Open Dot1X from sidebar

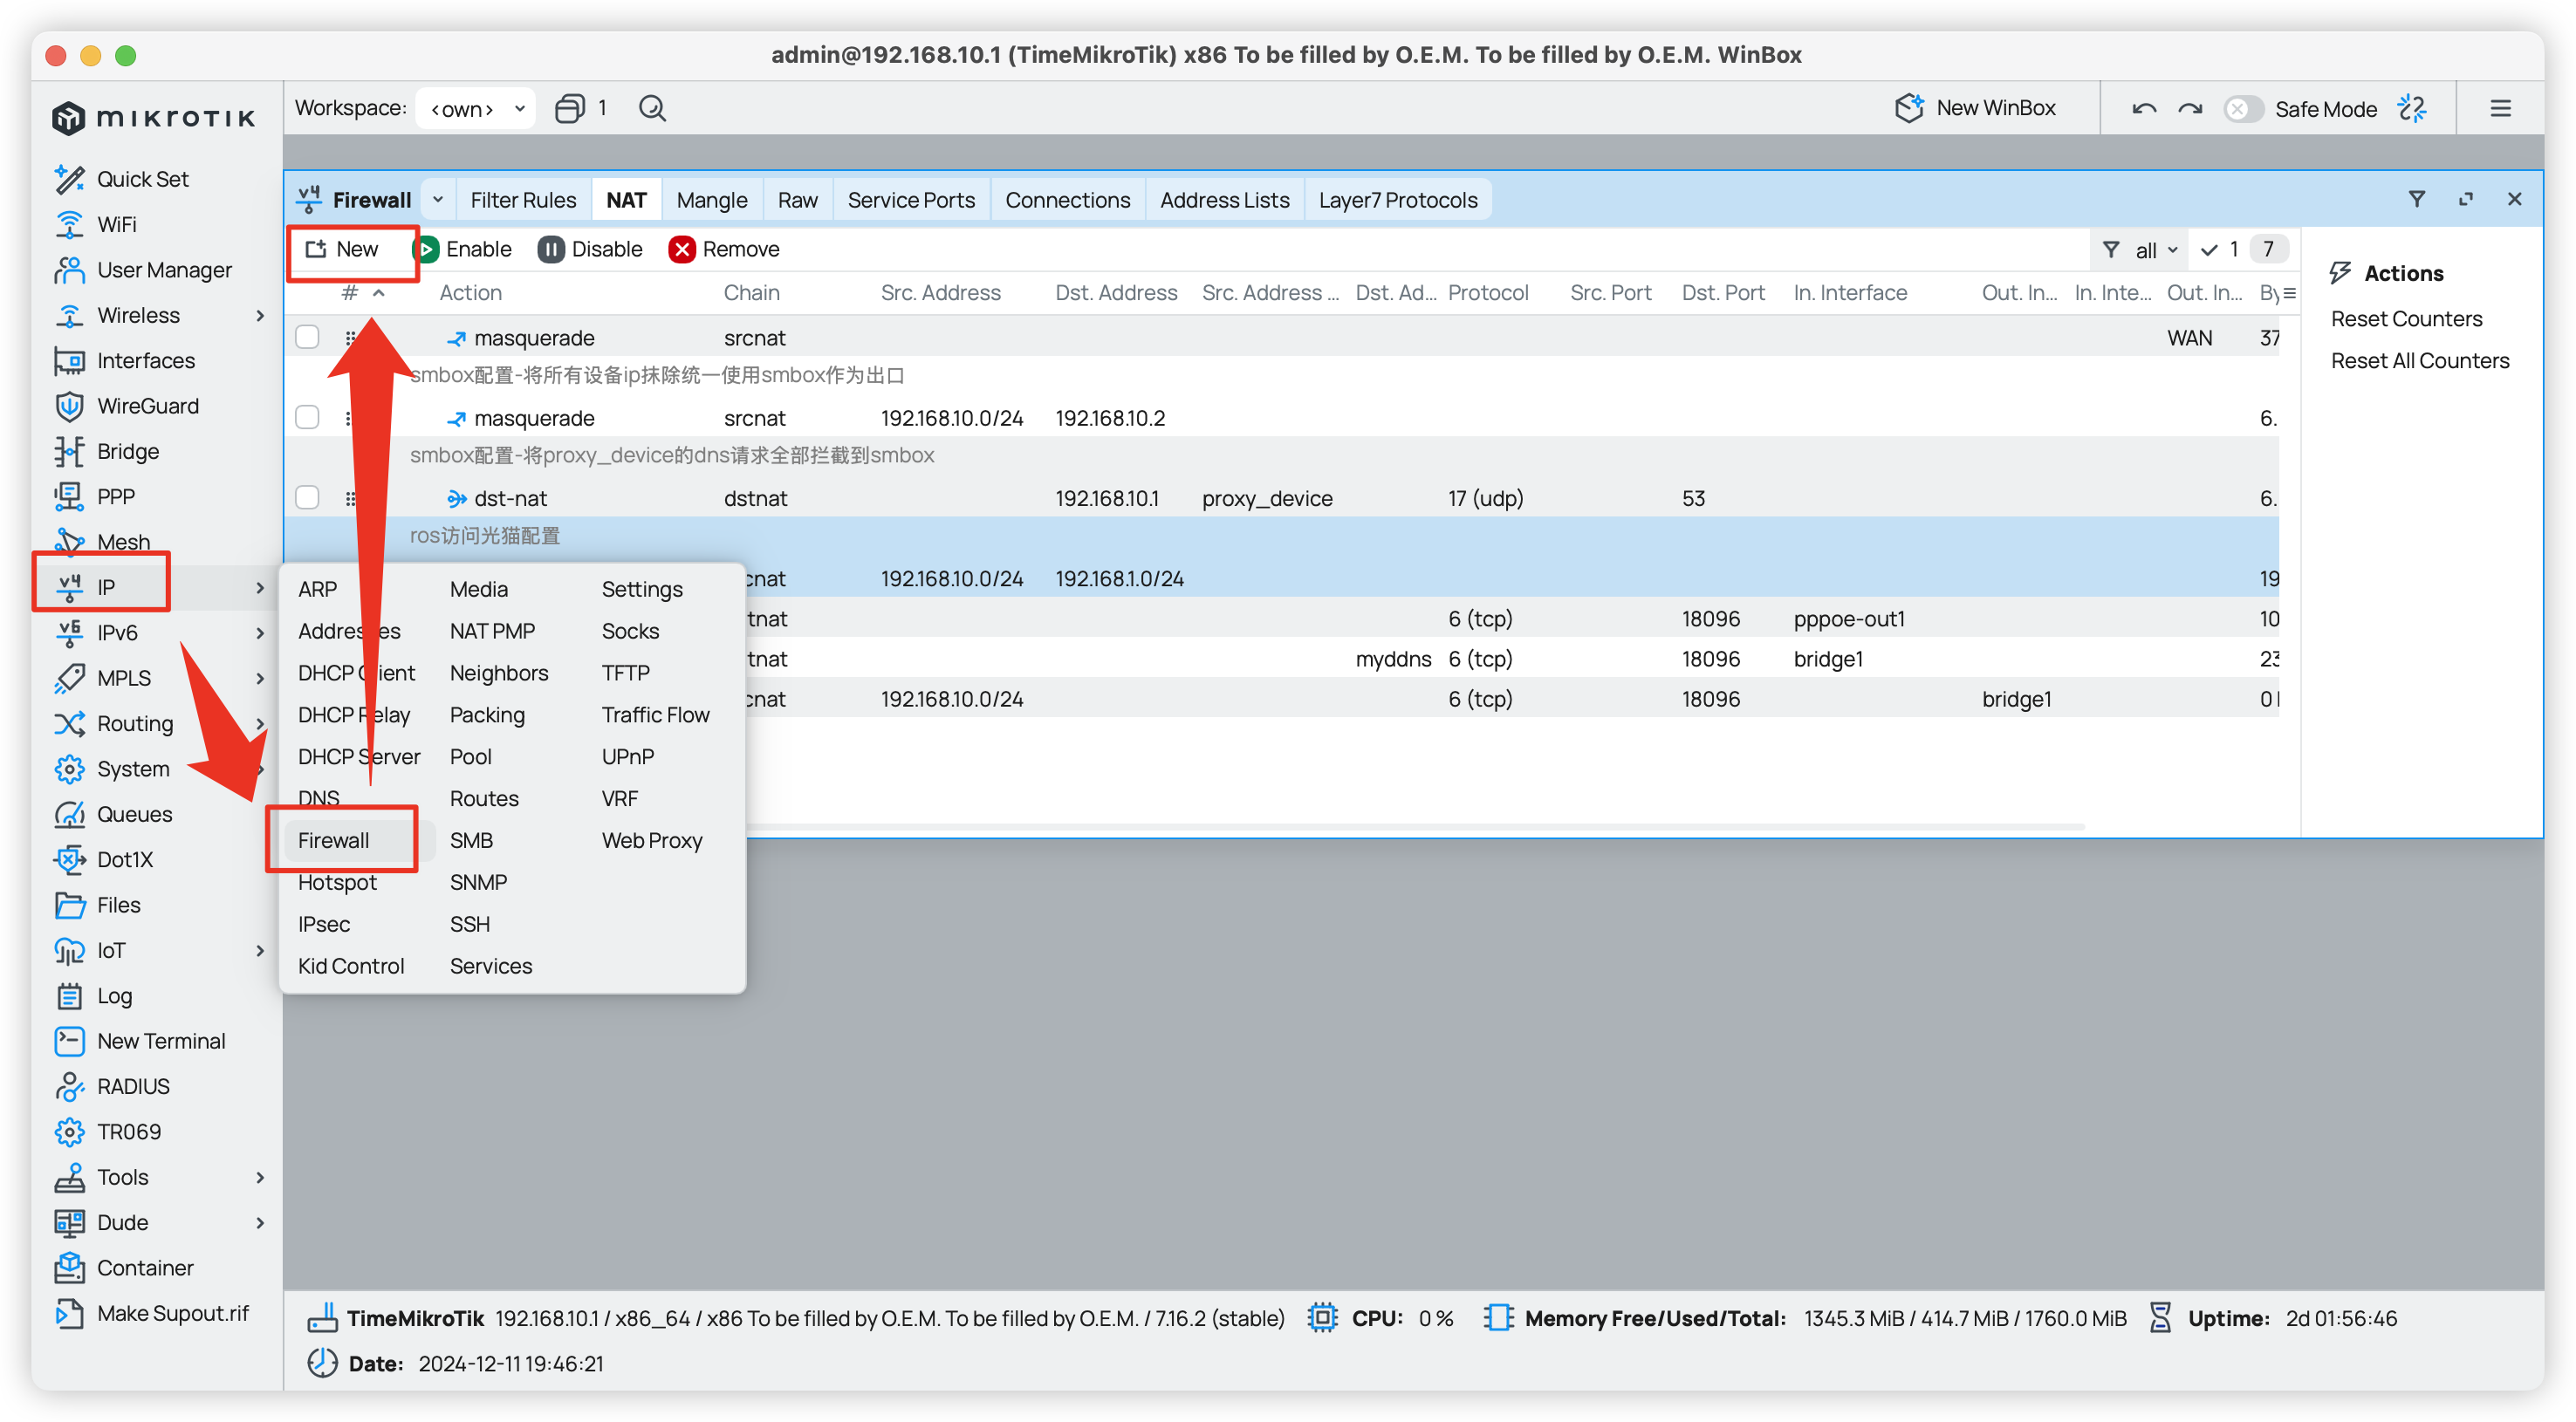point(104,859)
